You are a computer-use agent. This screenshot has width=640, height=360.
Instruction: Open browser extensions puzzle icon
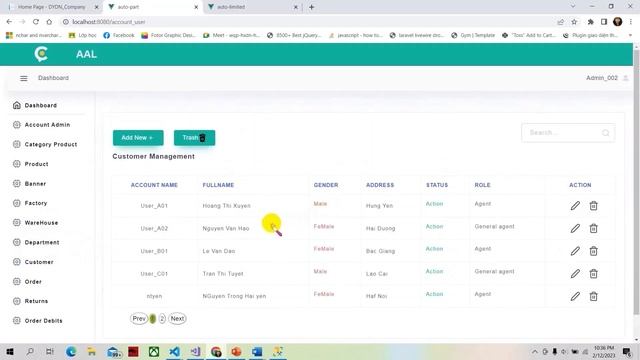tap(590, 22)
